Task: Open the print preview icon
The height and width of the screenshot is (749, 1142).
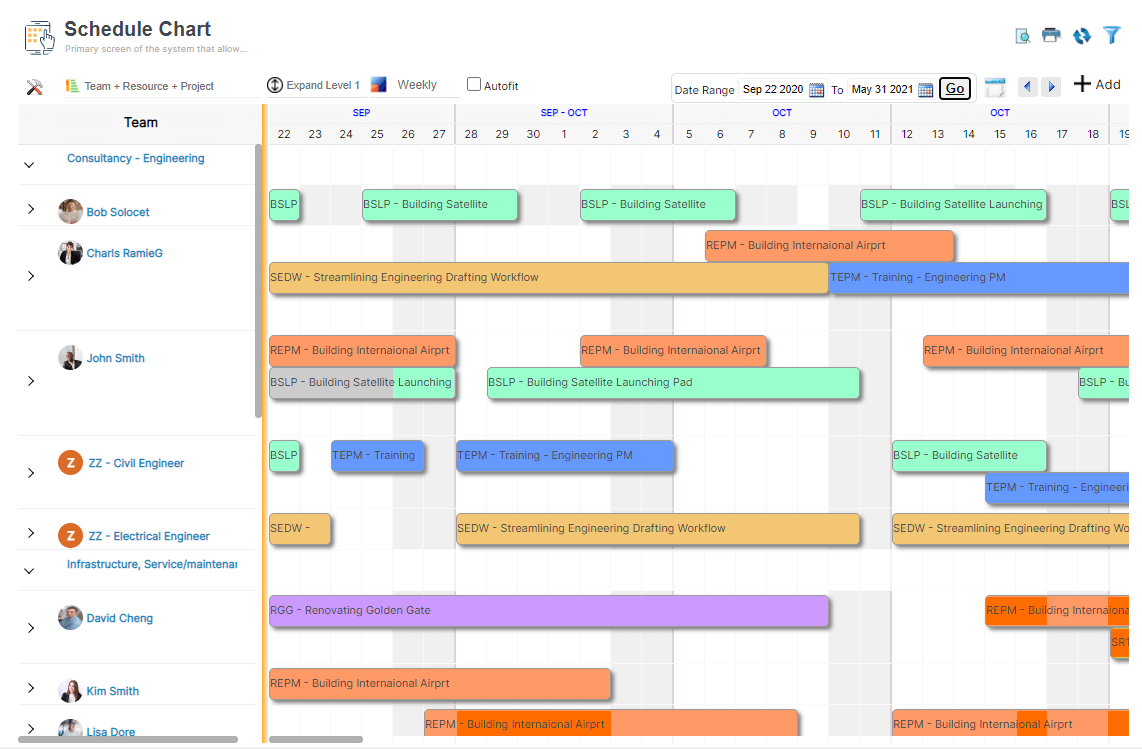Action: tap(1022, 35)
